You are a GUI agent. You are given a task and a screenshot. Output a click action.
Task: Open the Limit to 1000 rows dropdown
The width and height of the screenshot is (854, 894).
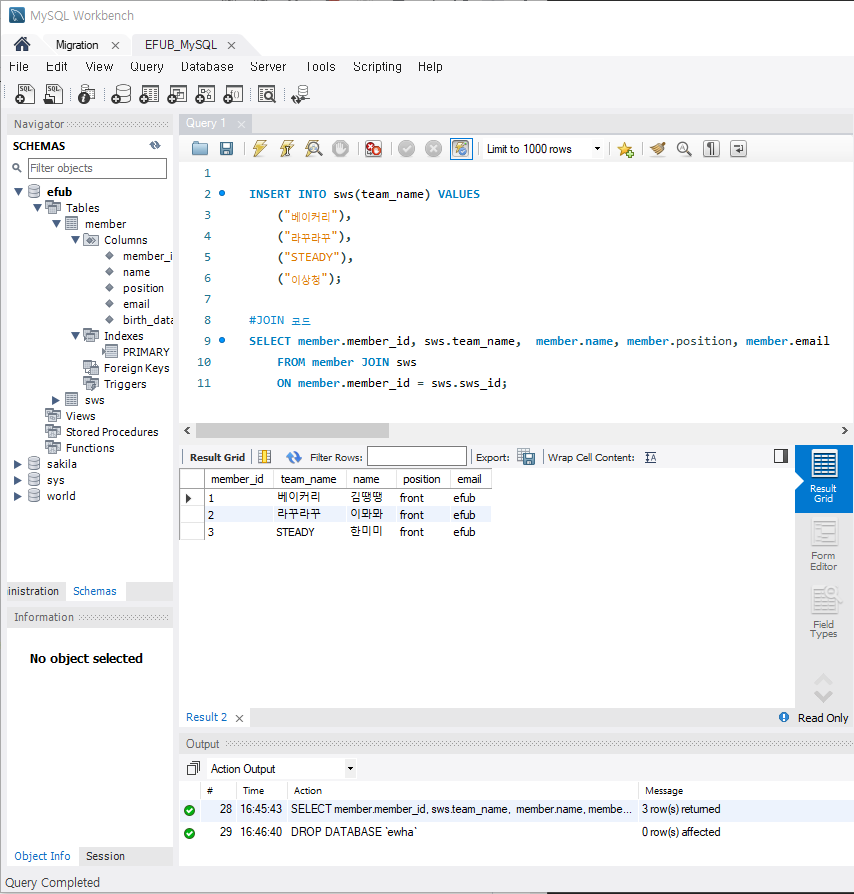tap(597, 149)
